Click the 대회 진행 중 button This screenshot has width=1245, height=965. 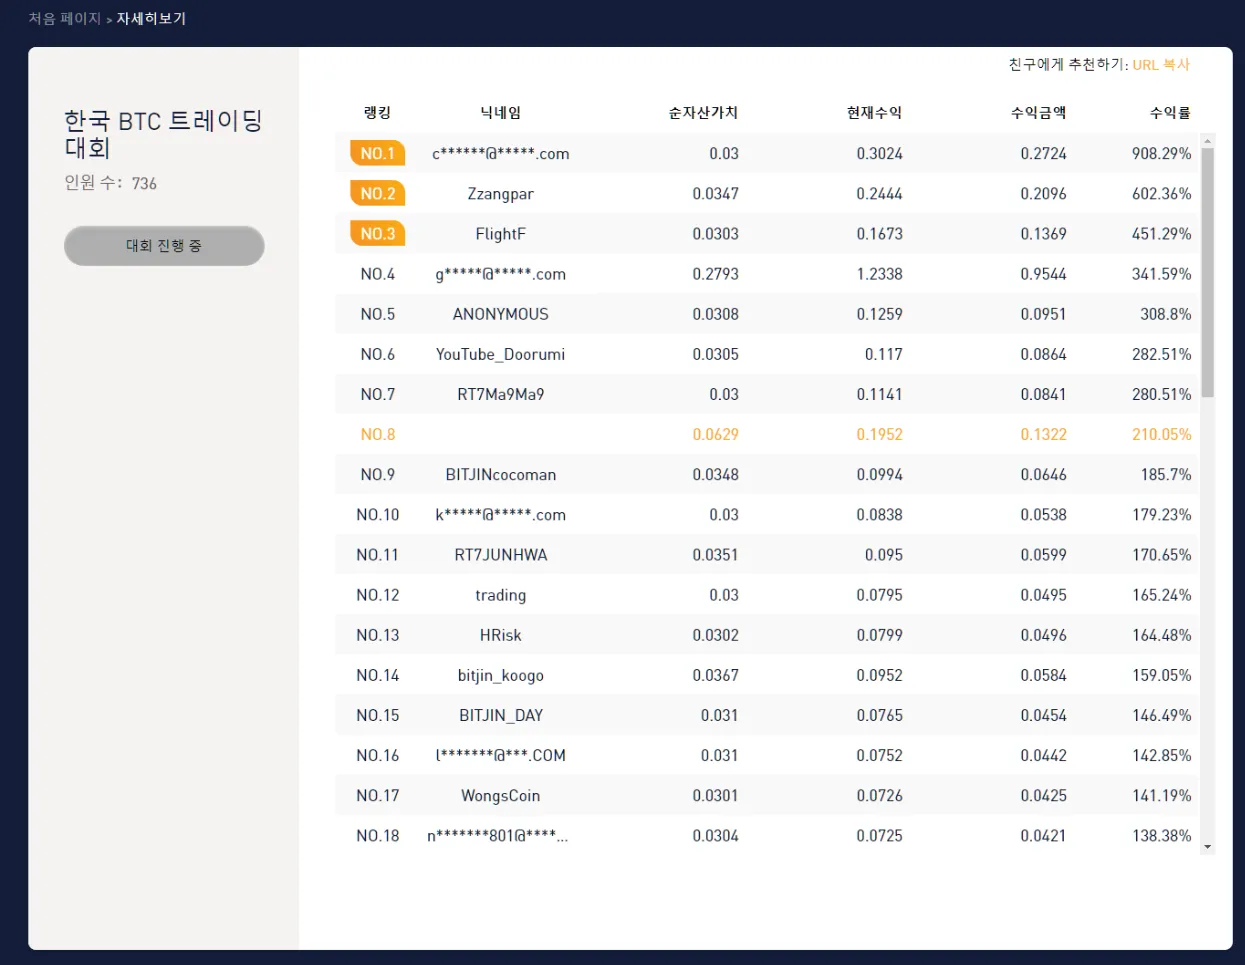(164, 246)
